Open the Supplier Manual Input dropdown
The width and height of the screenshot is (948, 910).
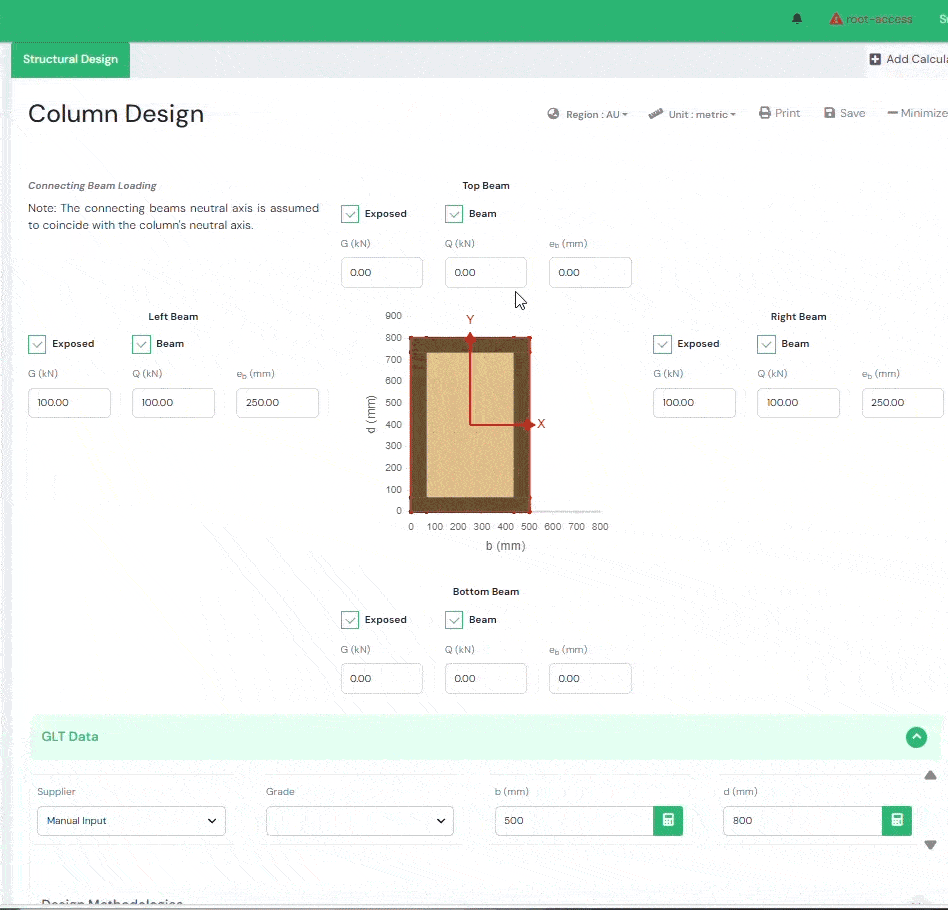(x=131, y=821)
